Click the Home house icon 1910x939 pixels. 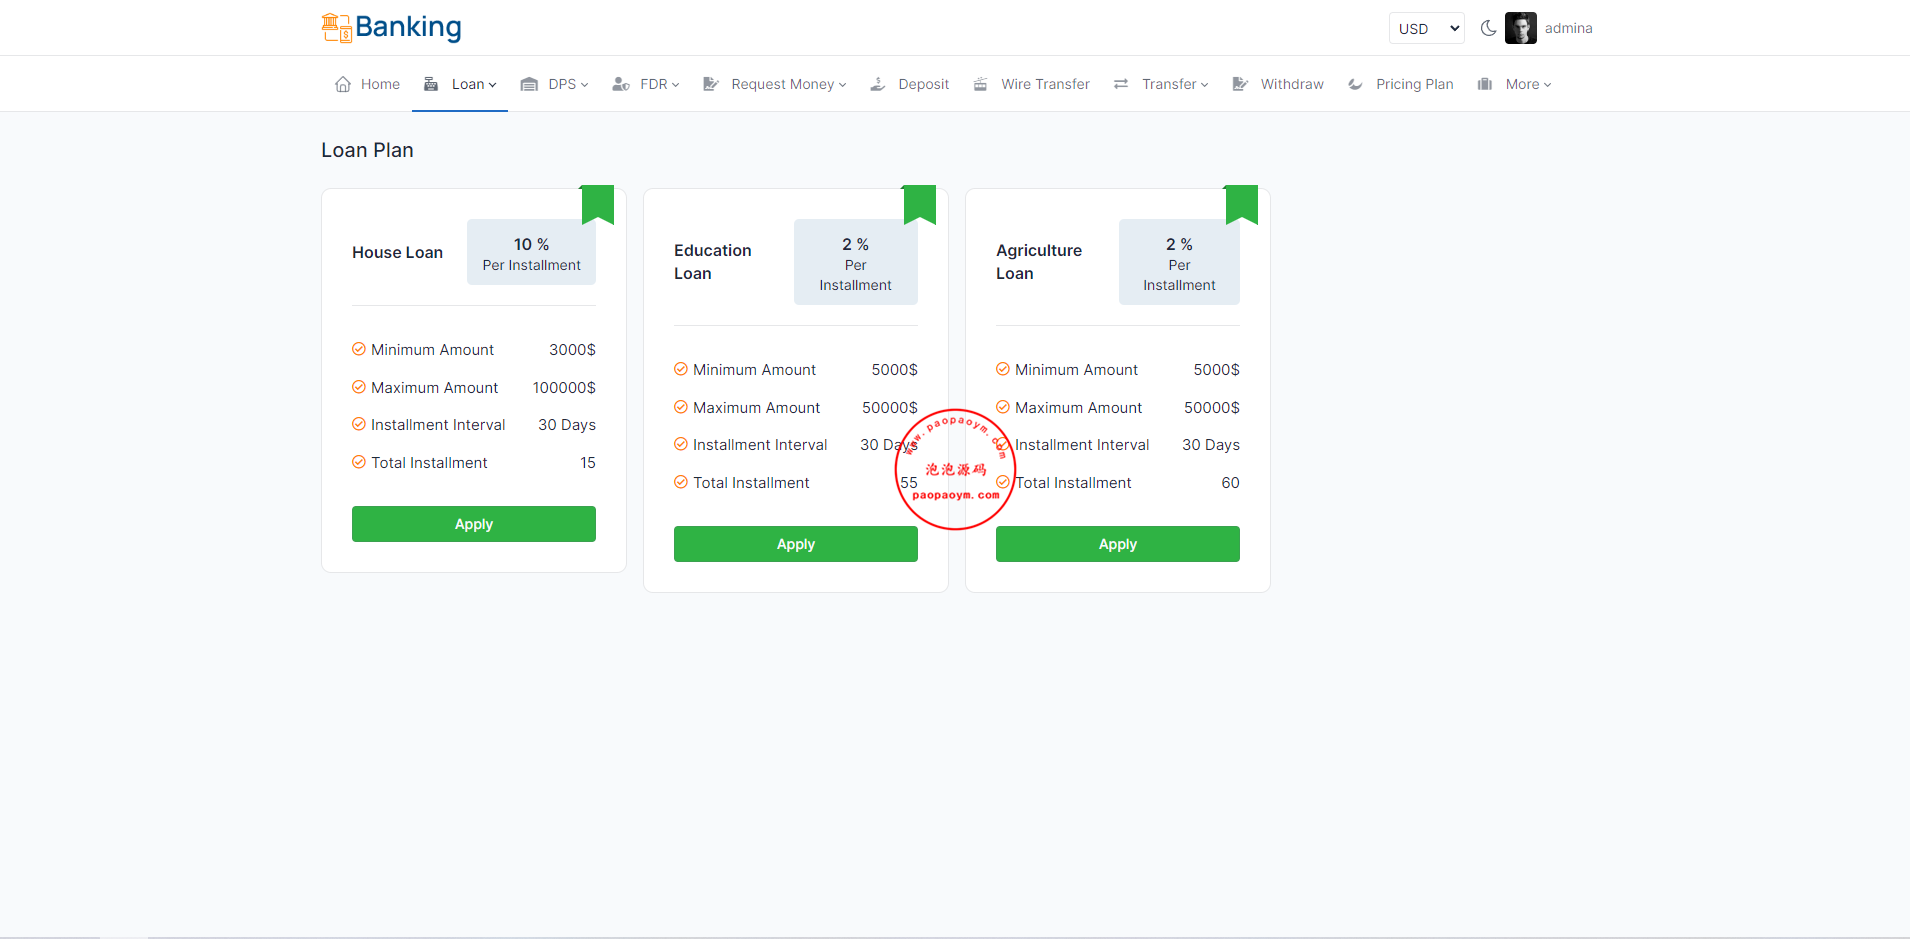coord(343,84)
